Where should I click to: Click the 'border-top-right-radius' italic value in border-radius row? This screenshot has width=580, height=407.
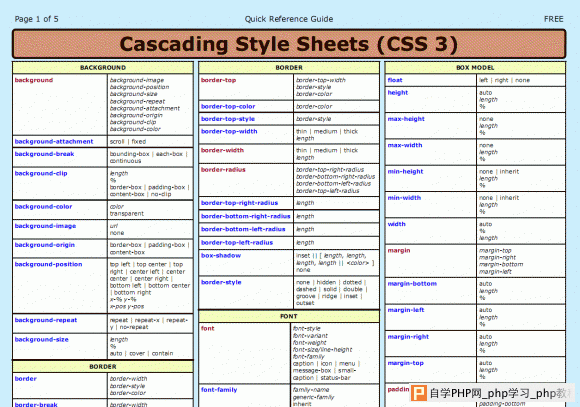330,170
